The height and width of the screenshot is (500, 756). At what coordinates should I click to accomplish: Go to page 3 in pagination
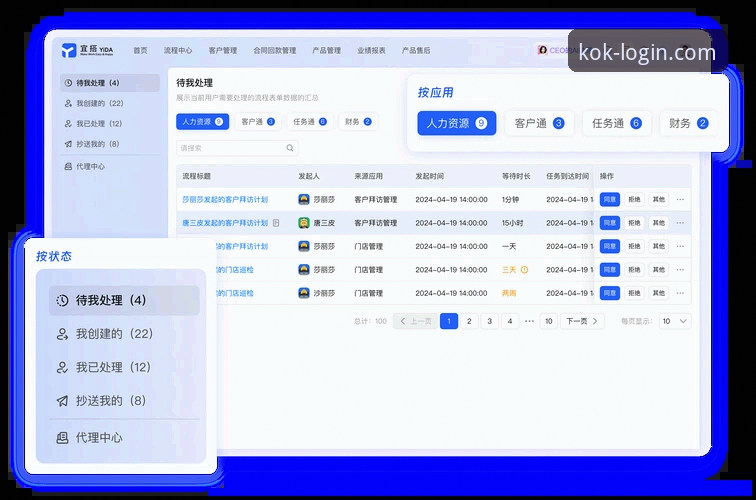click(489, 321)
